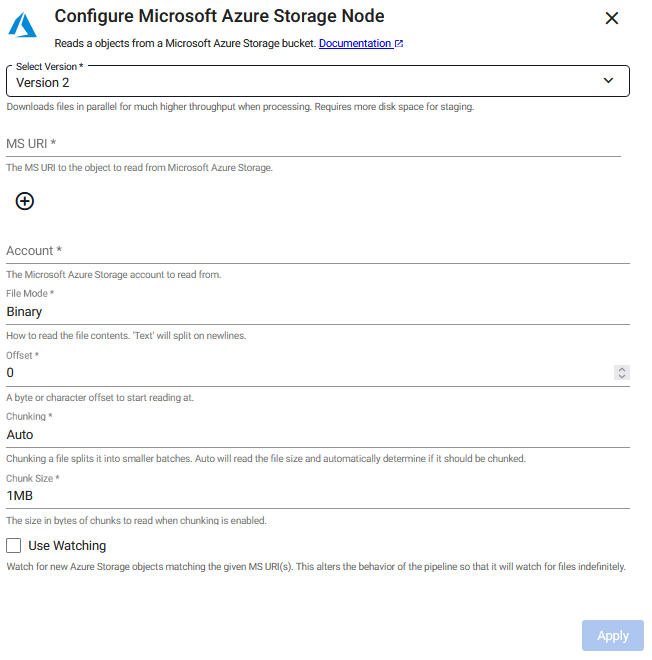Close the Configure Azure Storage Node dialog

click(612, 18)
